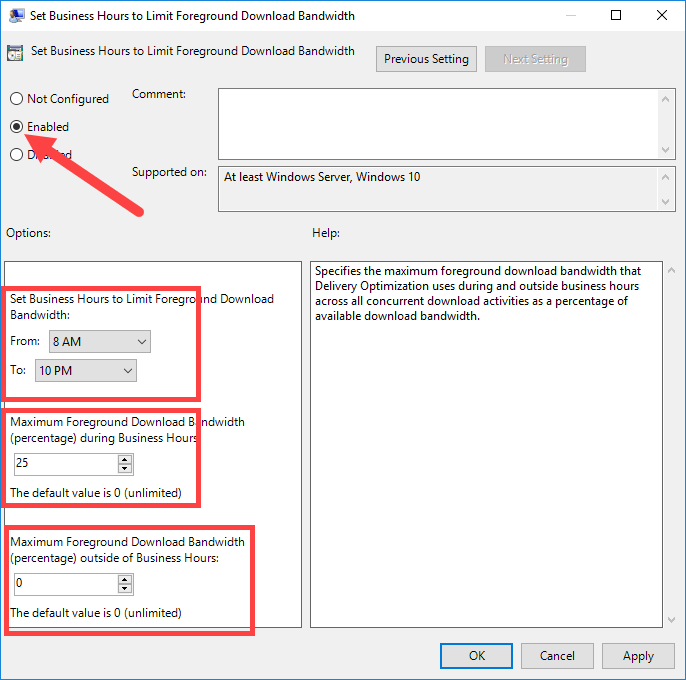Click Supported on box scroll up arrow
686x680 pixels.
(665, 177)
